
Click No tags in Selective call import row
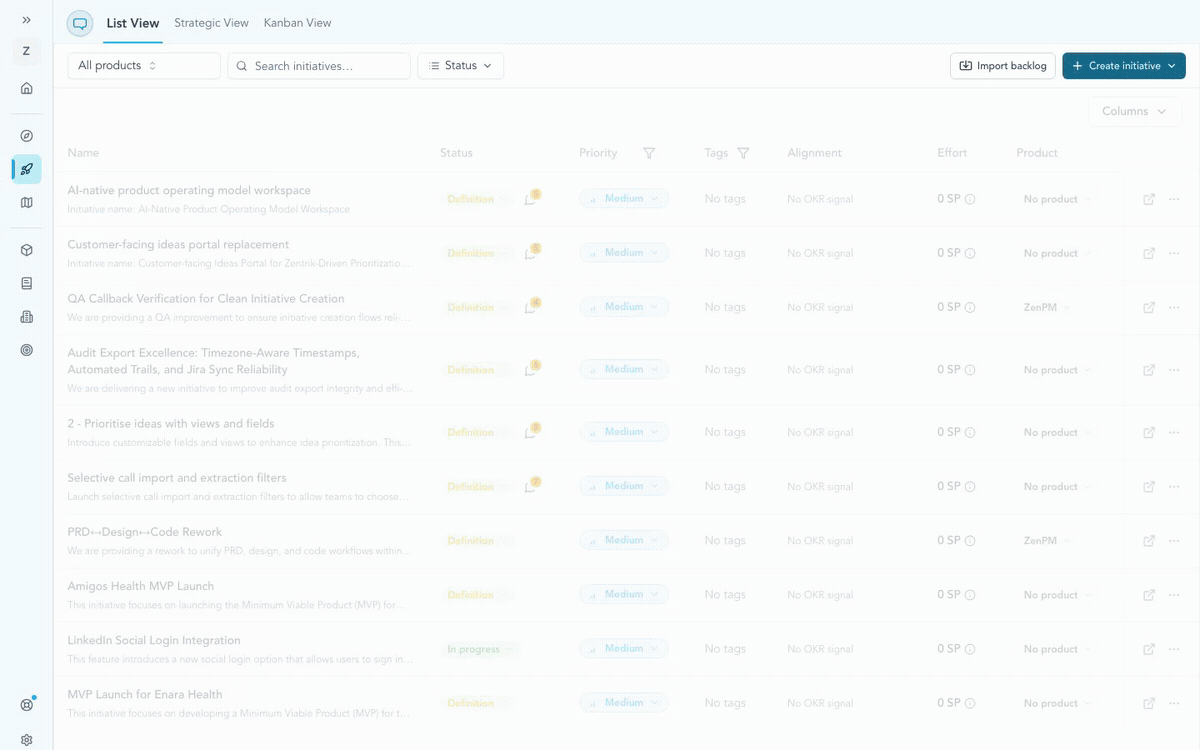tap(725, 486)
